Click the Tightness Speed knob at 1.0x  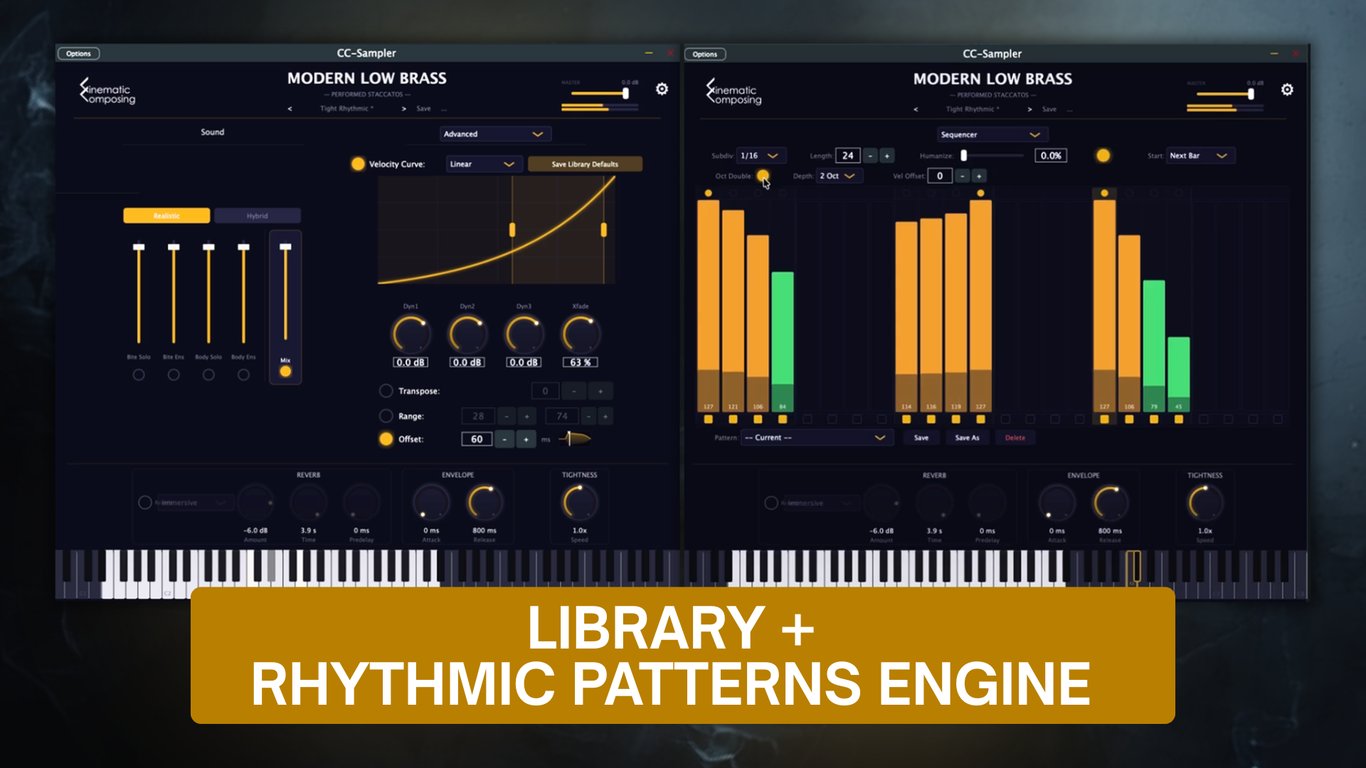(x=578, y=503)
